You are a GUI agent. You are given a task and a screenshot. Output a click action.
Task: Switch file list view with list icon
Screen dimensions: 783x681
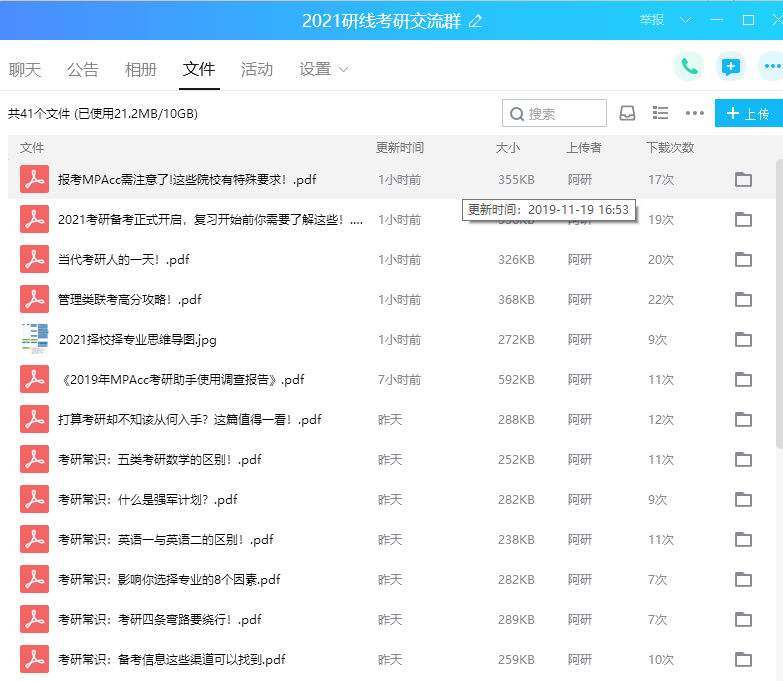[x=660, y=114]
